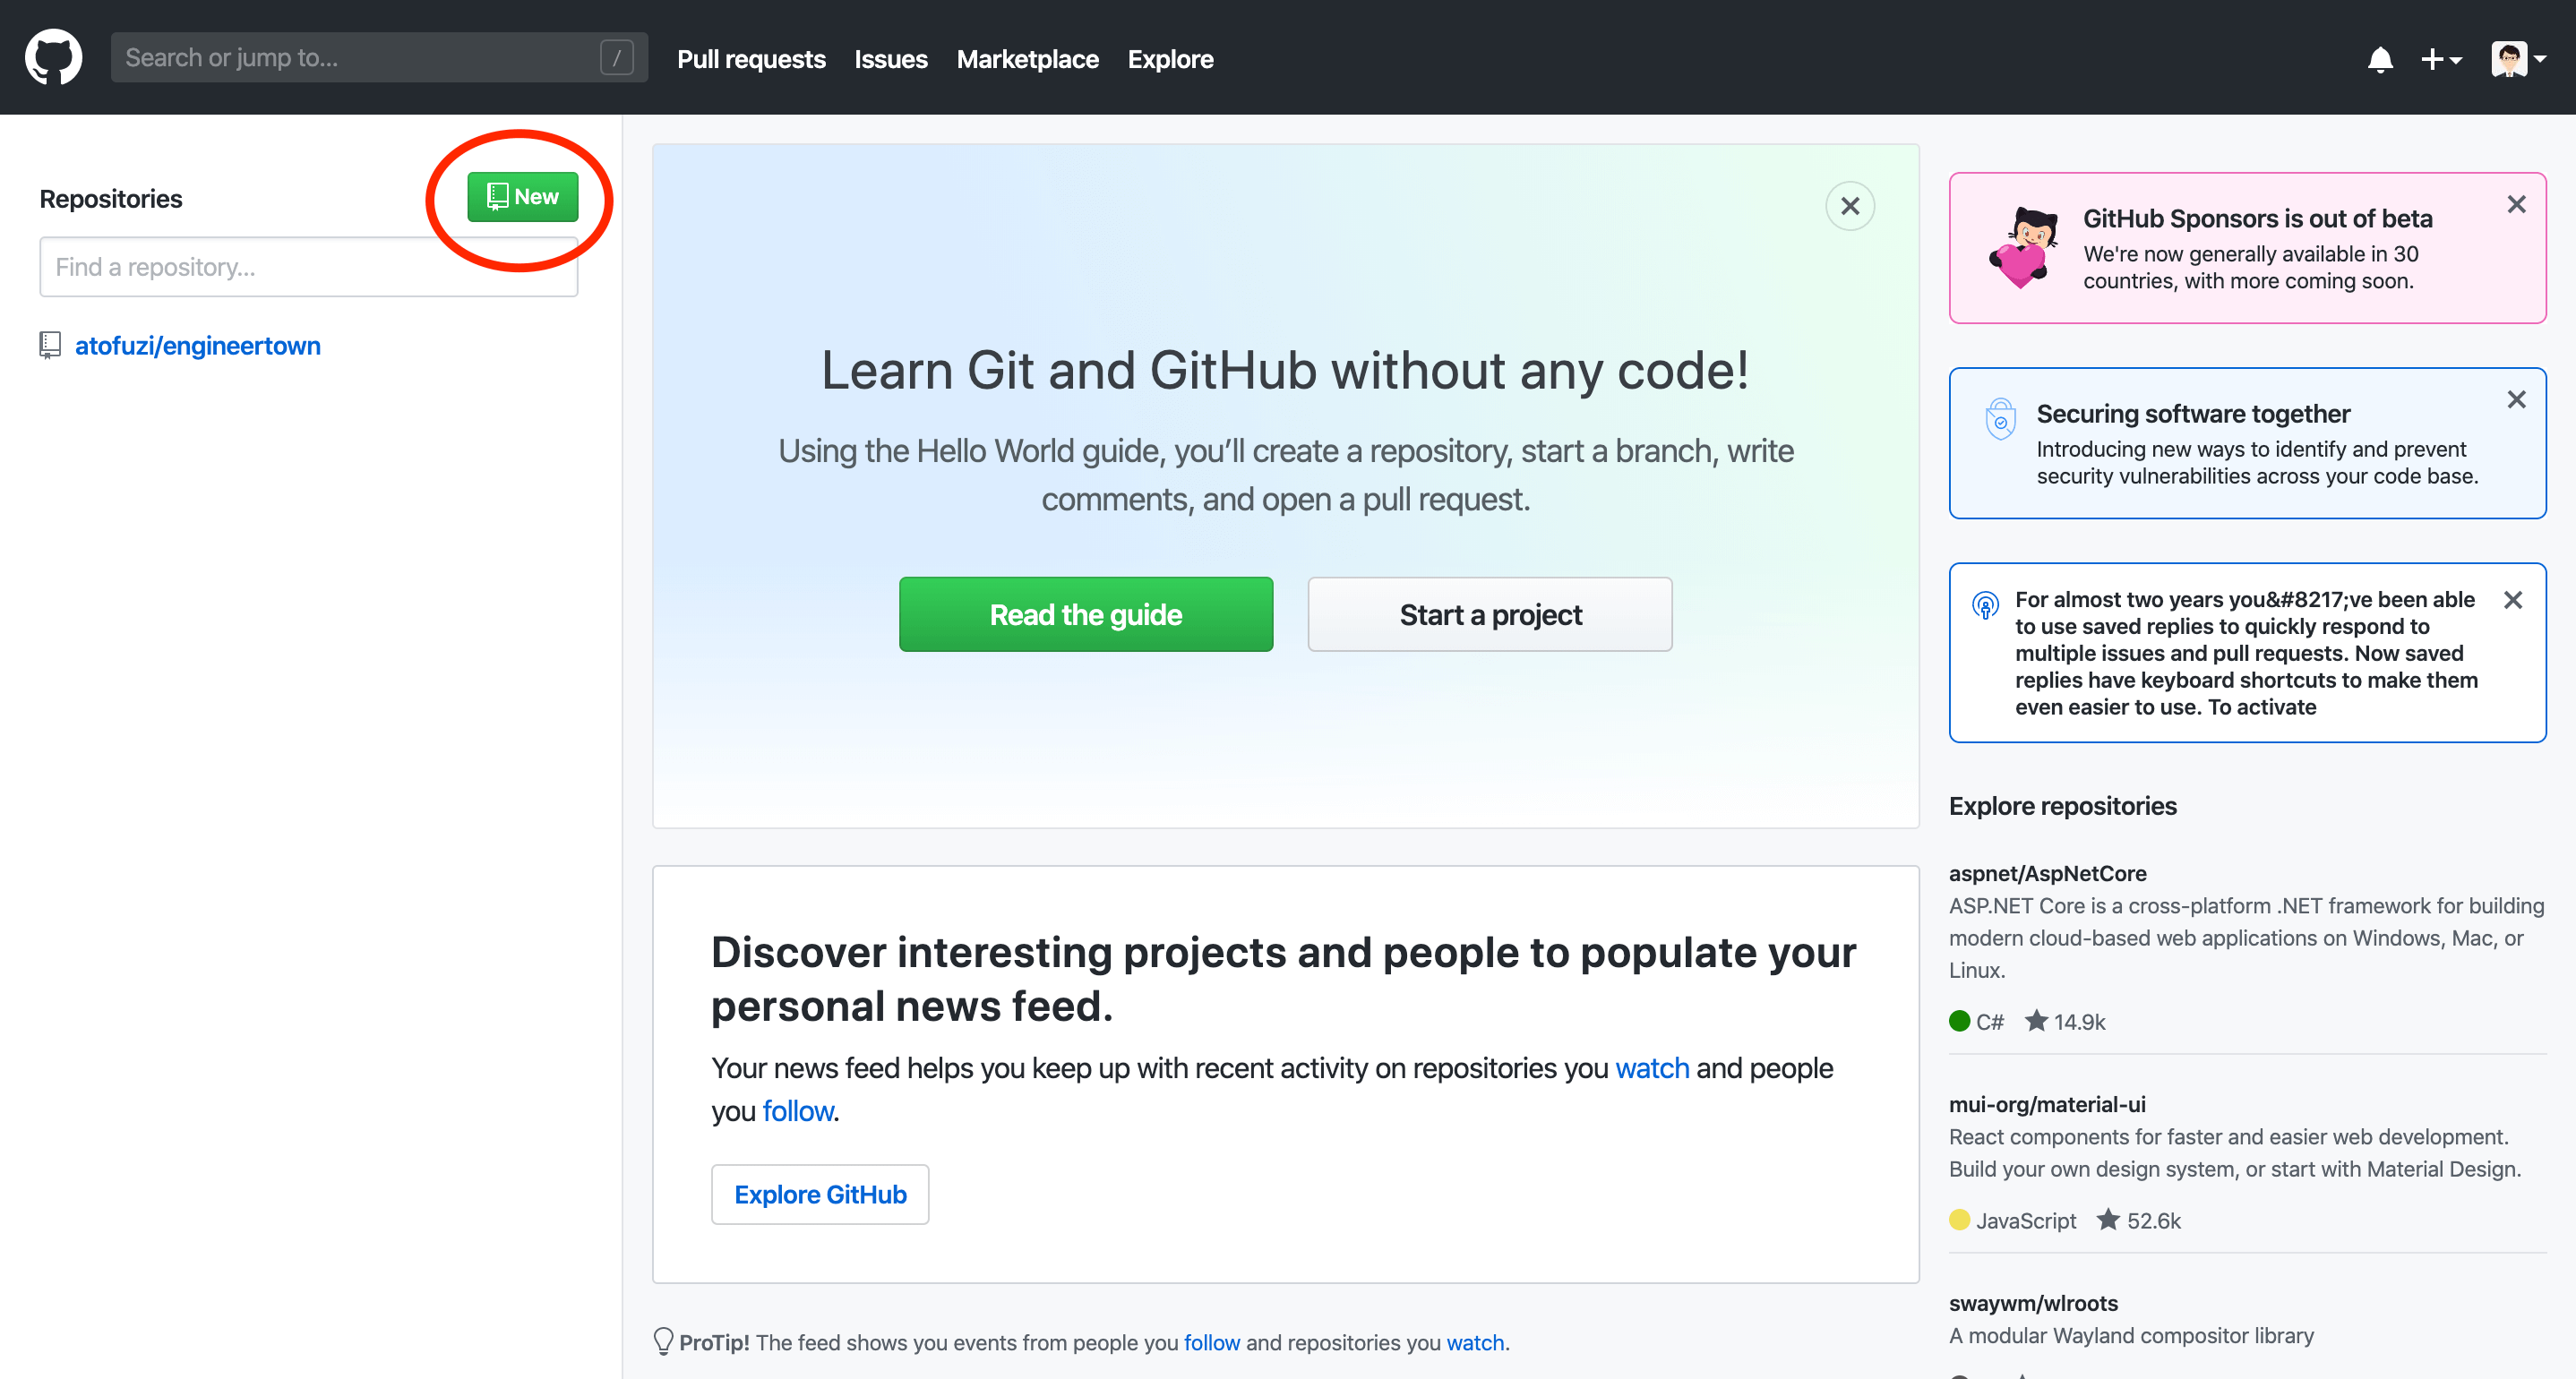This screenshot has height=1379, width=2576.
Task: Open the user avatar profile menu
Action: pyautogui.click(x=2518, y=58)
